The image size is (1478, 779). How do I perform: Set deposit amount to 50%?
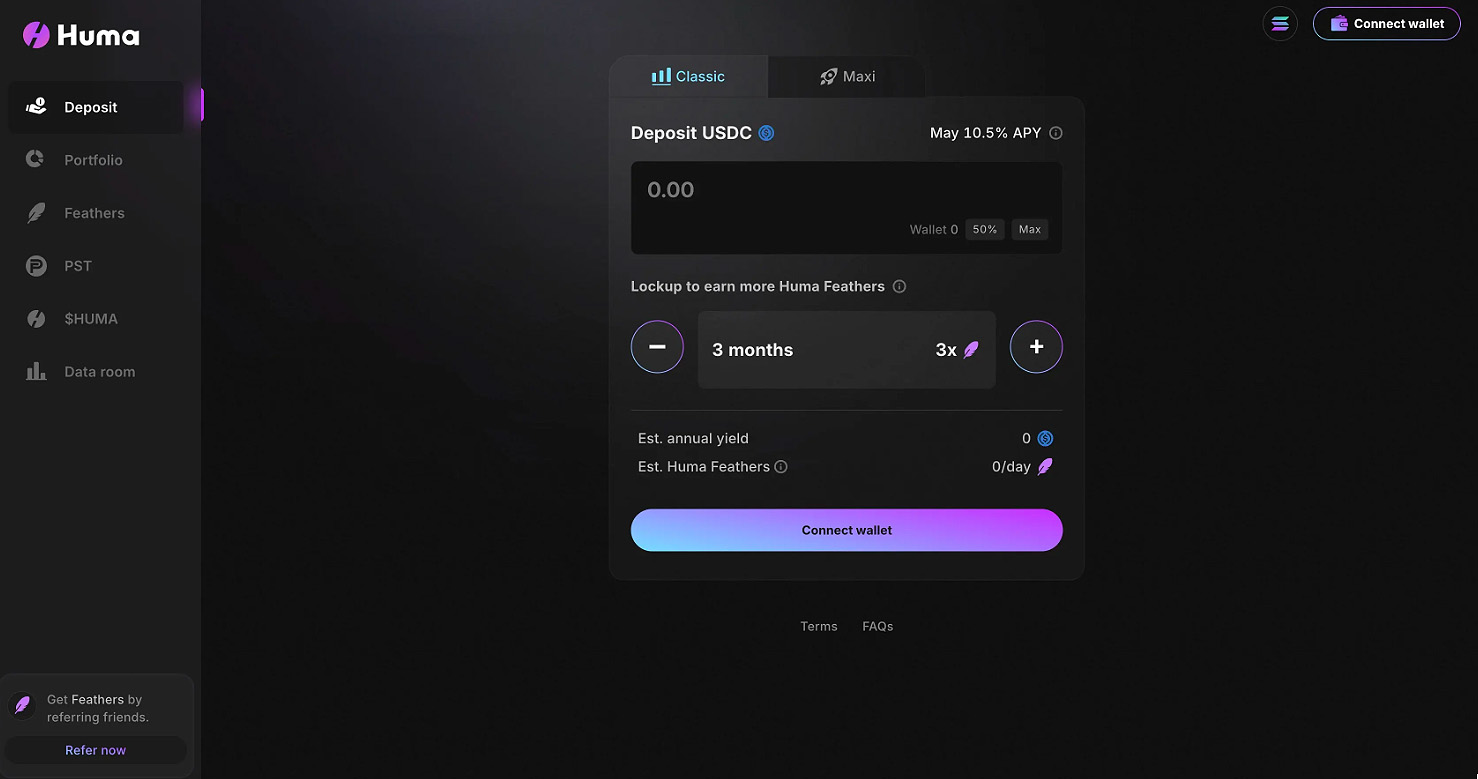pyautogui.click(x=985, y=230)
